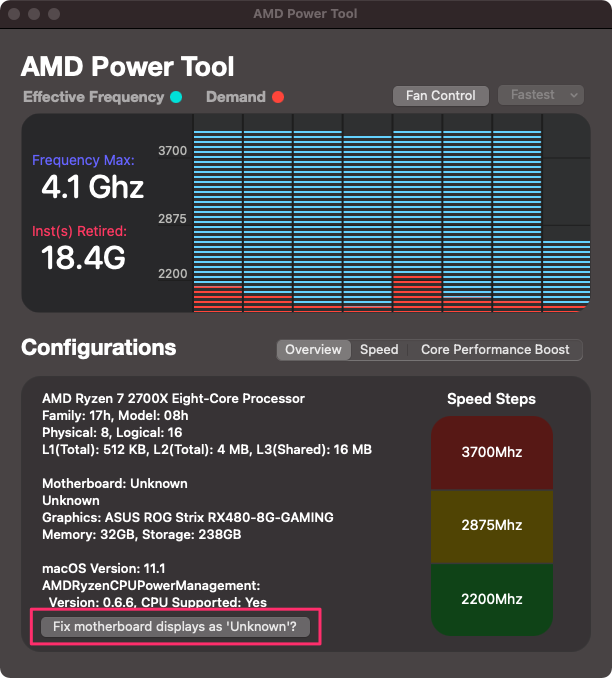The width and height of the screenshot is (612, 678).
Task: Switch to the Overview tab
Action: coord(313,350)
